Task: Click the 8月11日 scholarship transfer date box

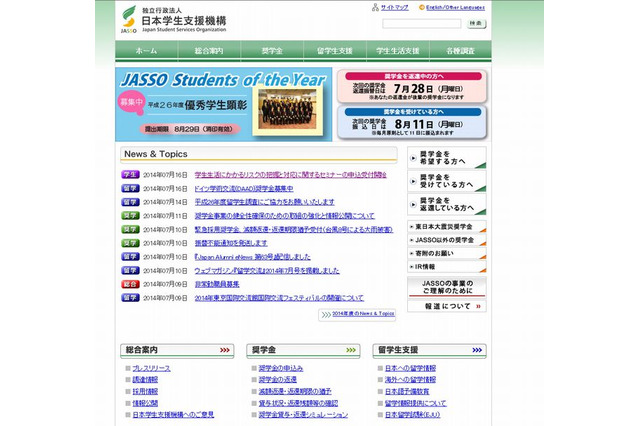Action: (412, 122)
